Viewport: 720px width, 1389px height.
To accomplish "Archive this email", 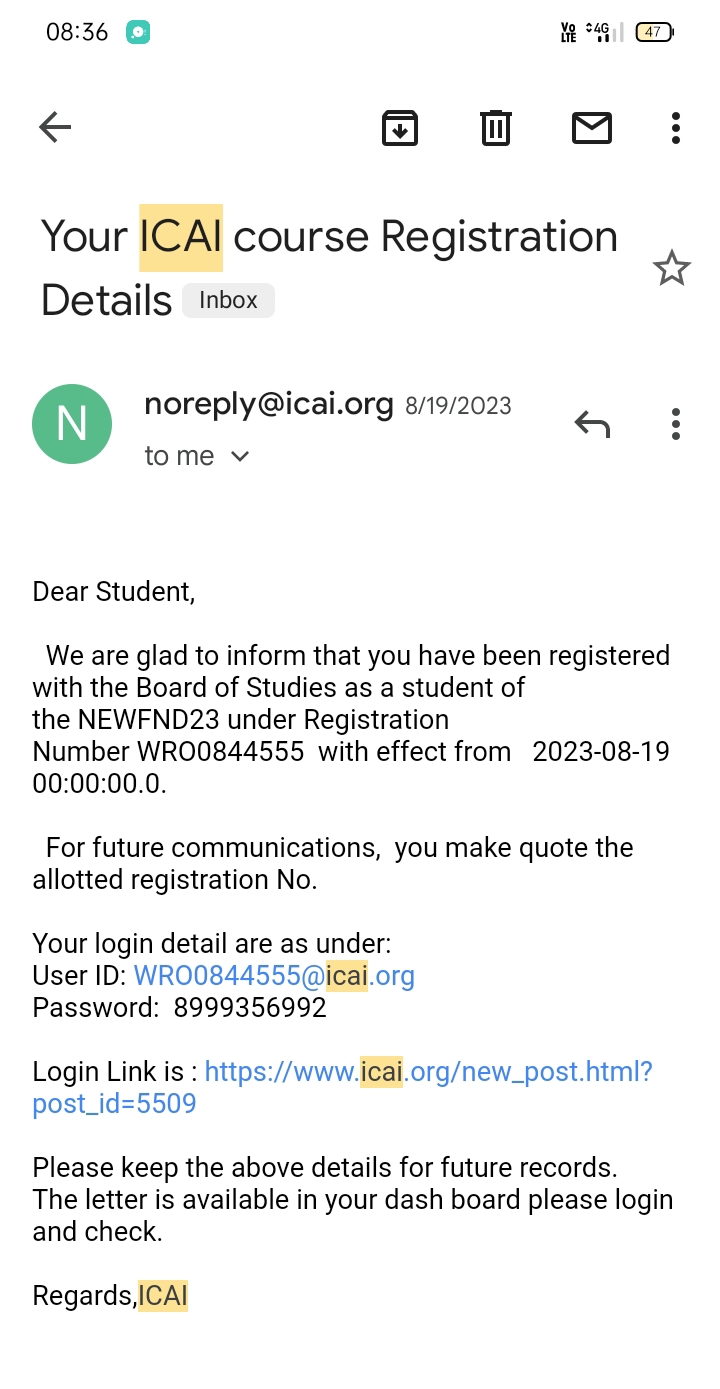I will click(399, 127).
